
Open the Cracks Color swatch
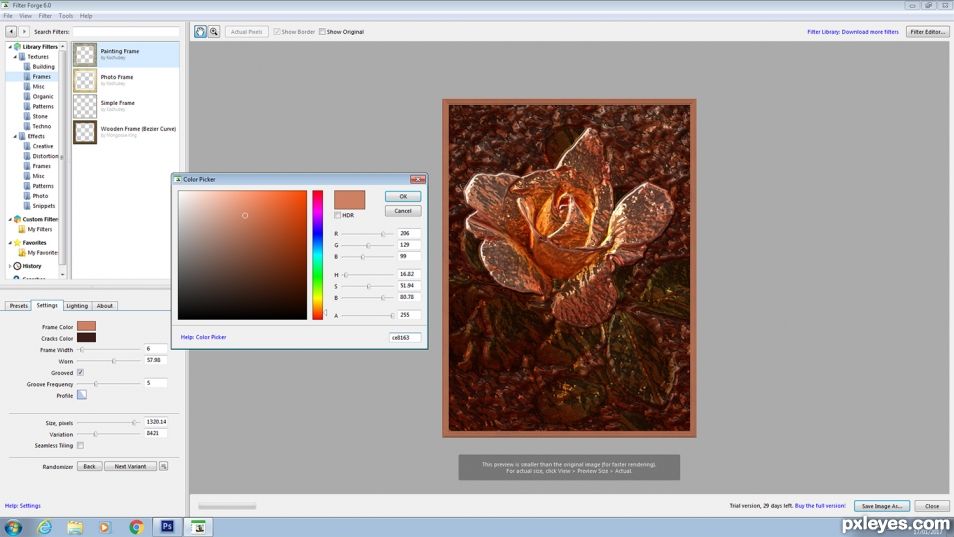[x=86, y=338]
